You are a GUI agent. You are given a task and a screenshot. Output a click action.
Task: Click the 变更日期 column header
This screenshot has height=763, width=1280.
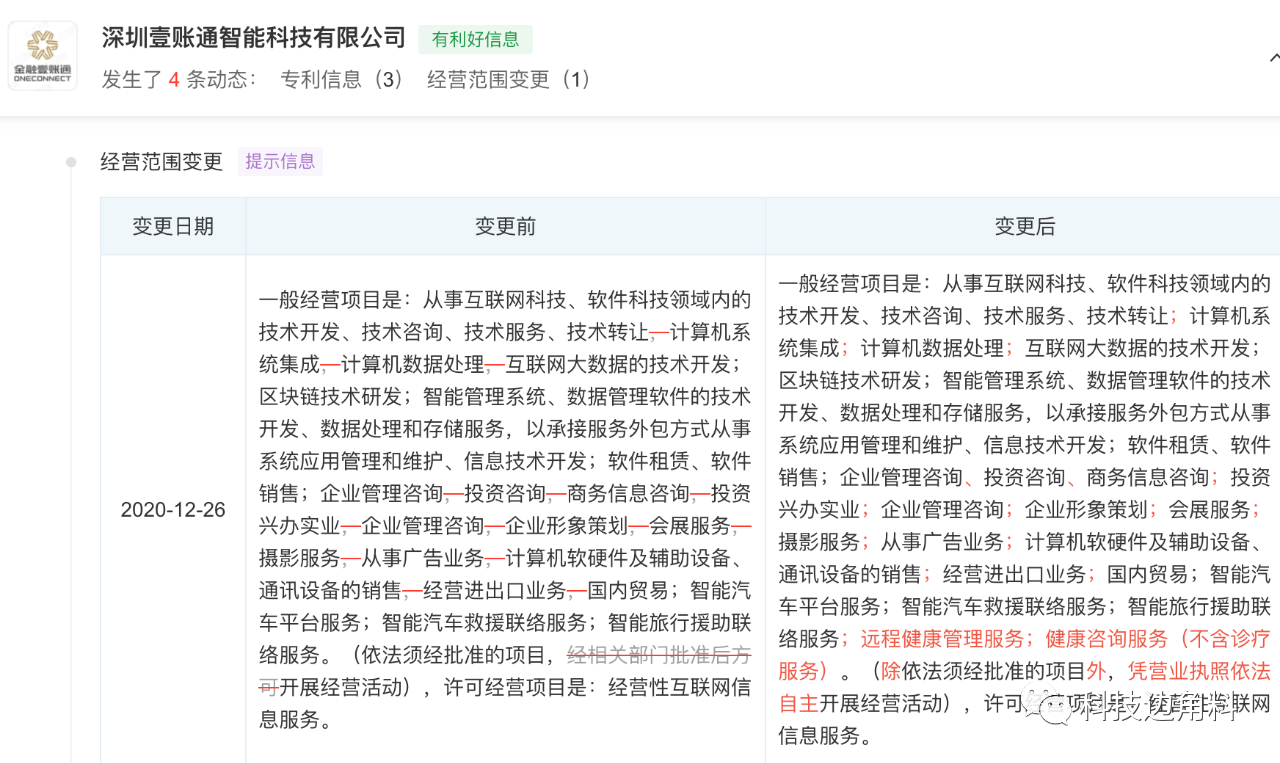tap(173, 226)
